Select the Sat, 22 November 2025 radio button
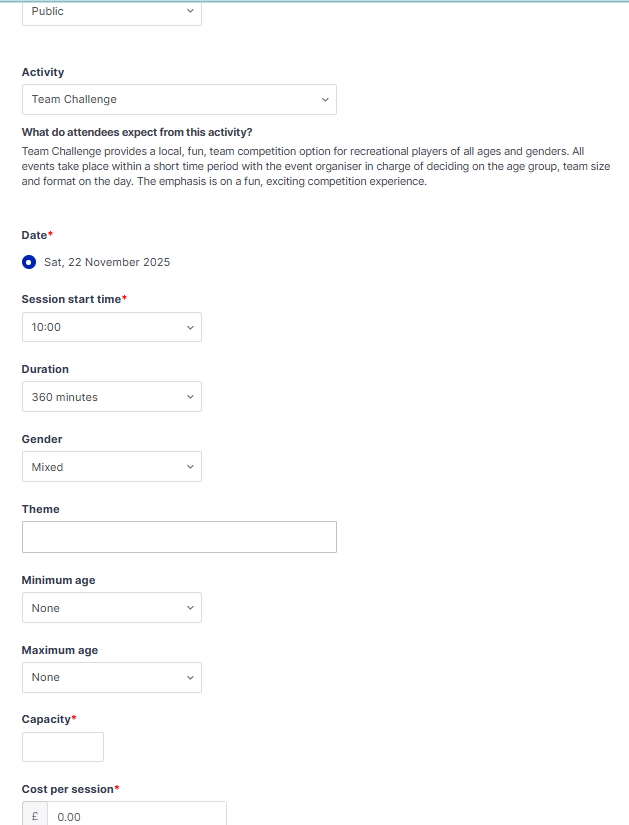The height and width of the screenshot is (825, 629). [x=30, y=263]
